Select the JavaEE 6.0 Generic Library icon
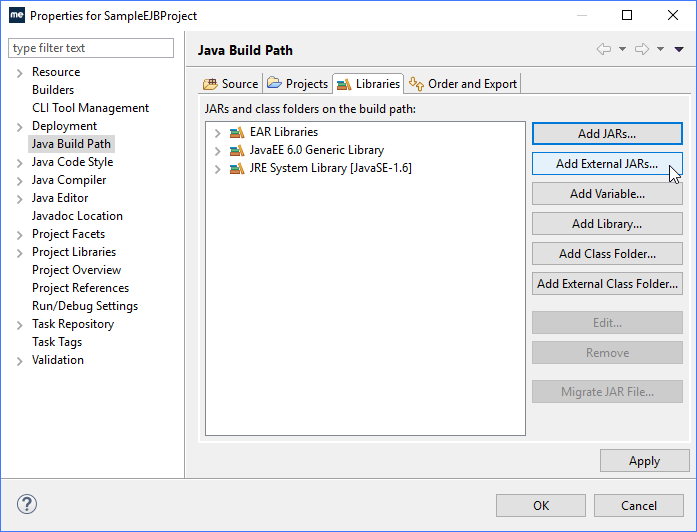Viewport: 697px width, 532px height. [237, 150]
